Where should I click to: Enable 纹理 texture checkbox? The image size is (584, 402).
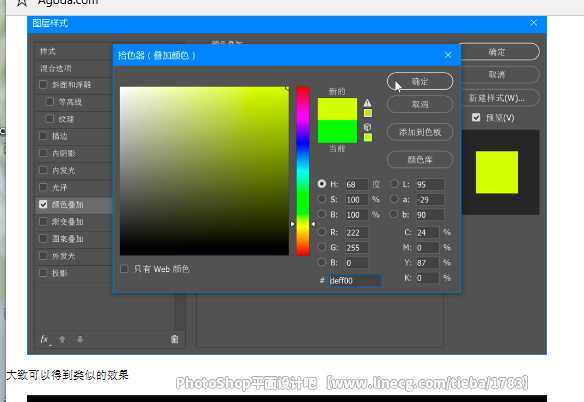[50, 118]
